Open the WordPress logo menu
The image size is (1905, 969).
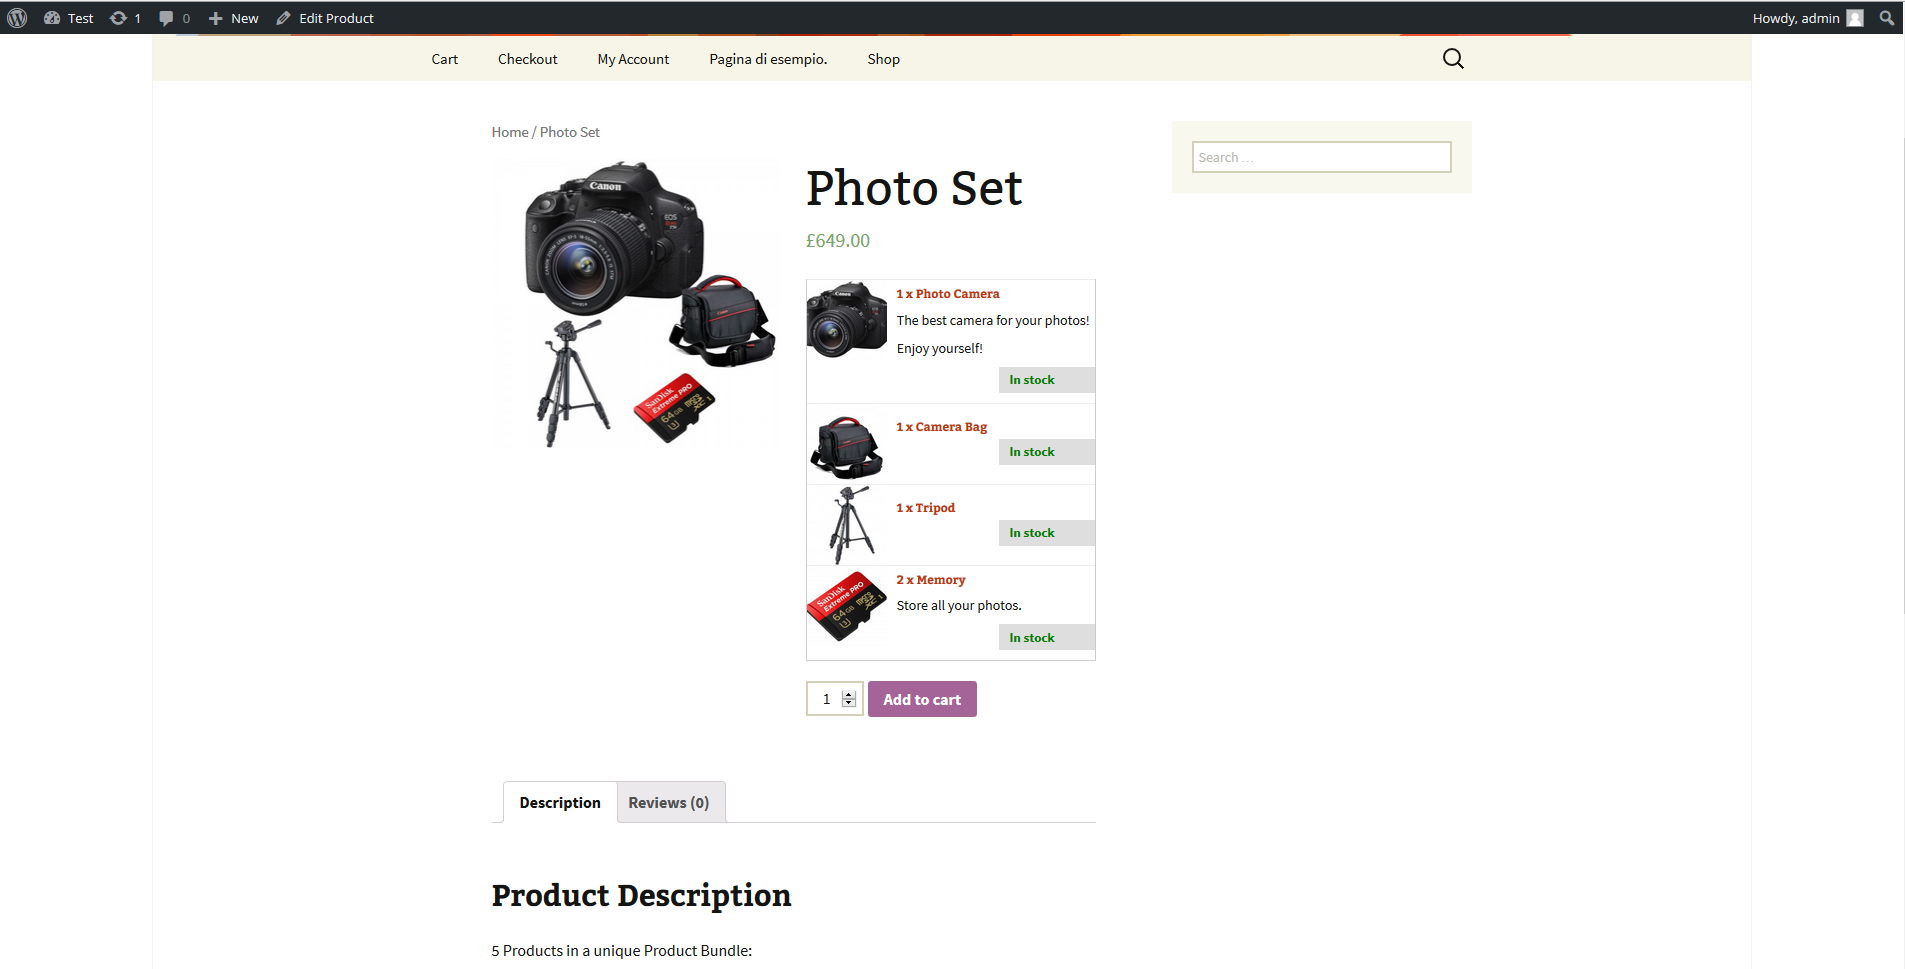17,18
